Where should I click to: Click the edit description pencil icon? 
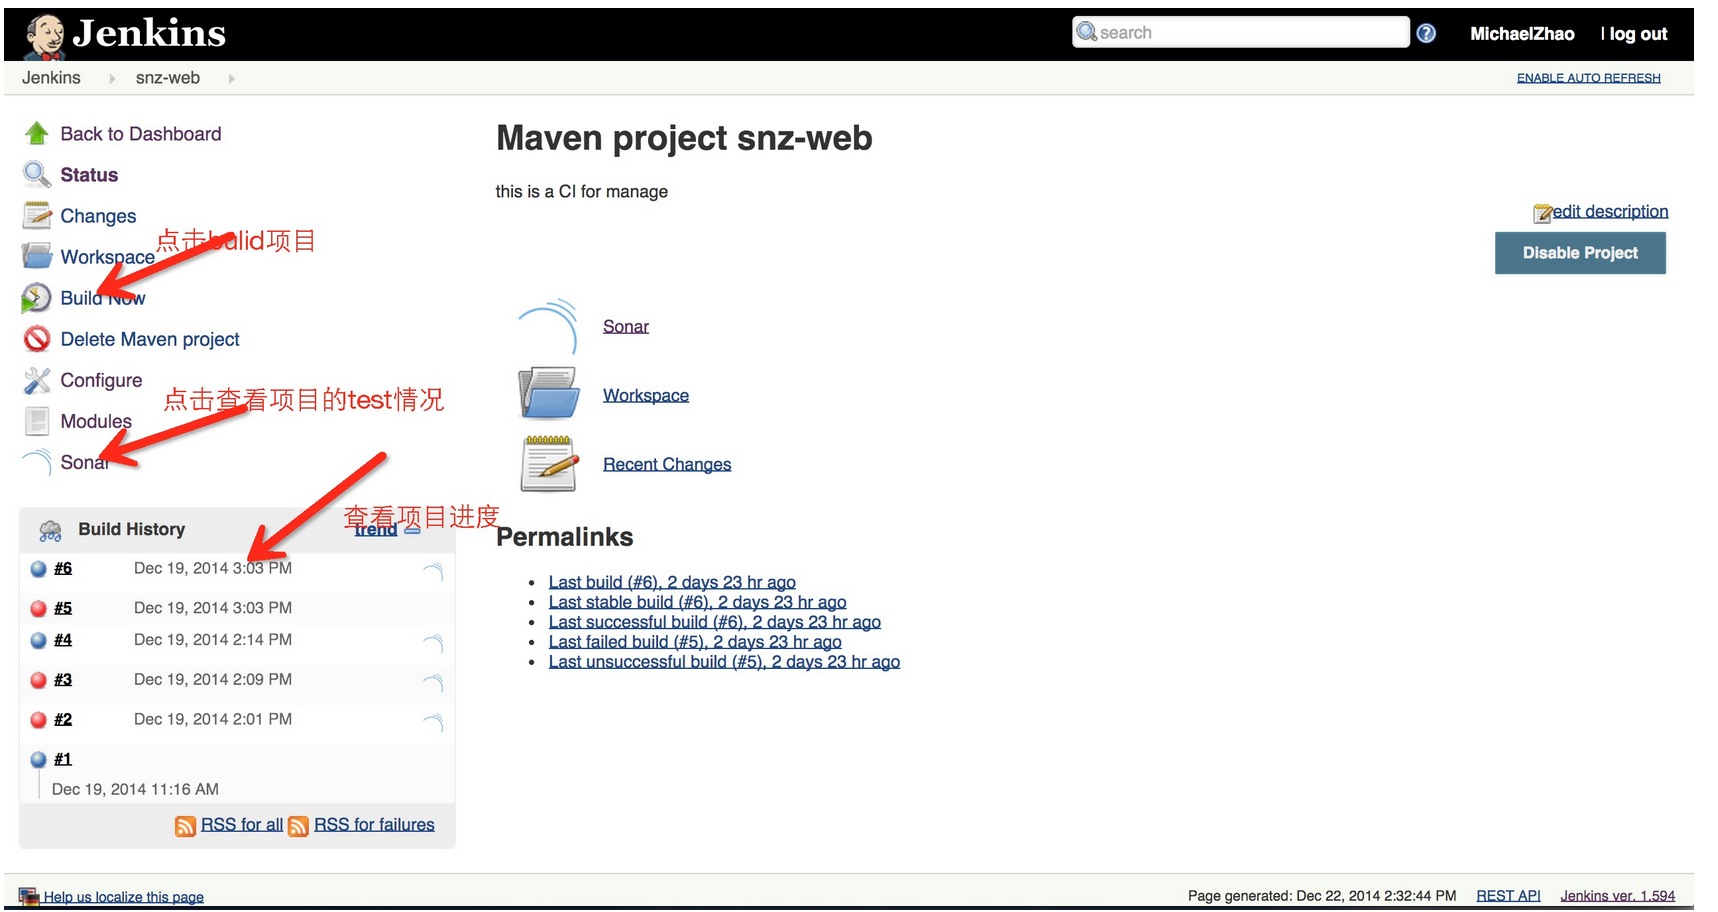[1543, 212]
